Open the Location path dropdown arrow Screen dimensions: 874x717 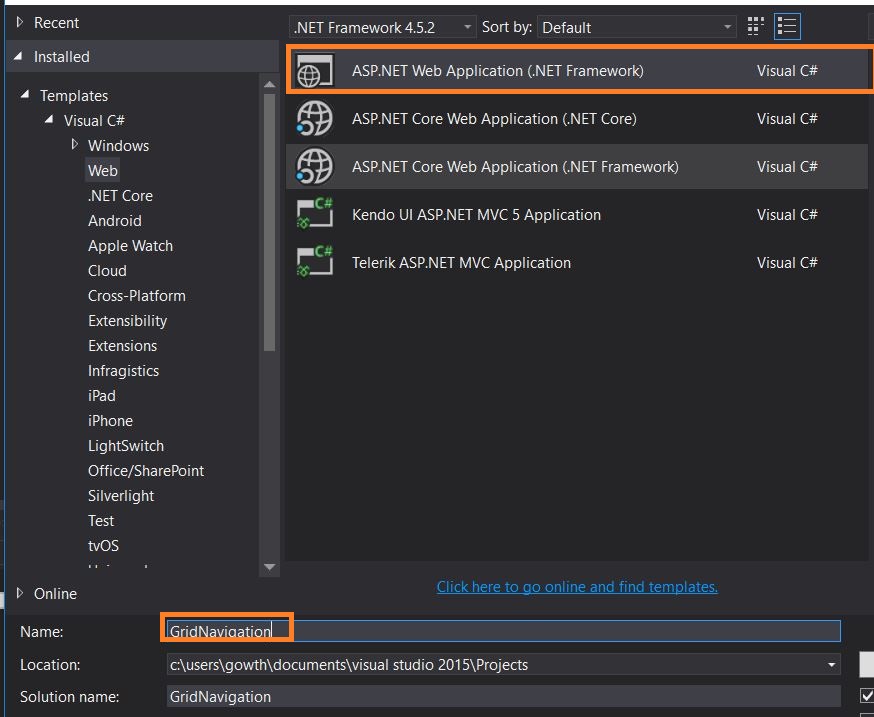click(832, 664)
